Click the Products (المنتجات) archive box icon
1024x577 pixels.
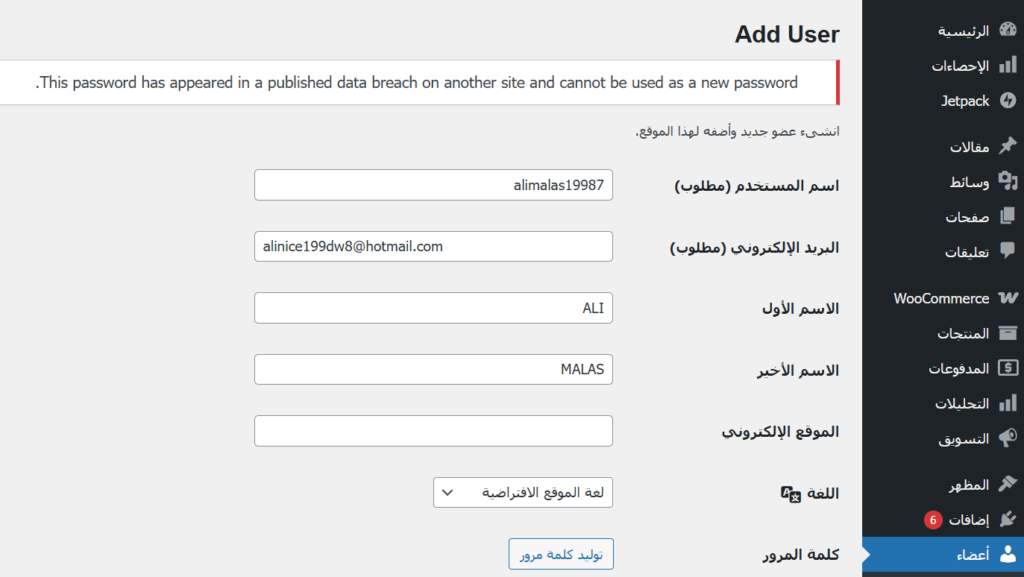point(1007,333)
